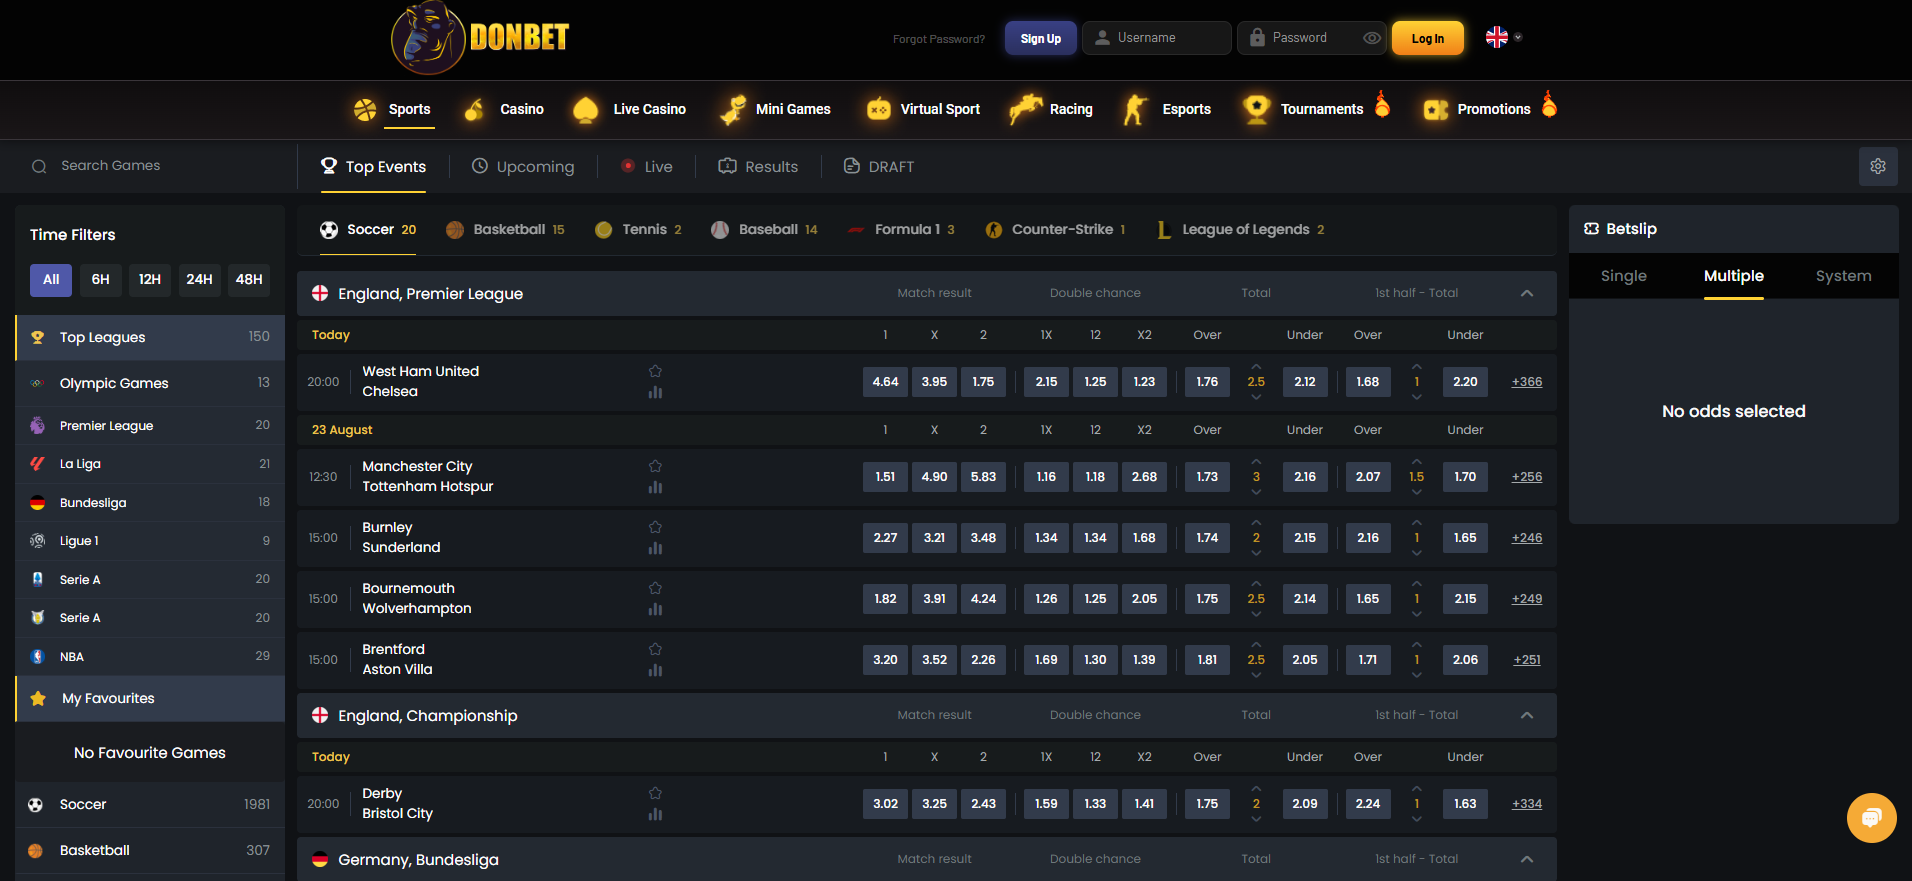This screenshot has width=1912, height=881.
Task: Open statistics for Derby vs Bristol City
Action: point(655,815)
